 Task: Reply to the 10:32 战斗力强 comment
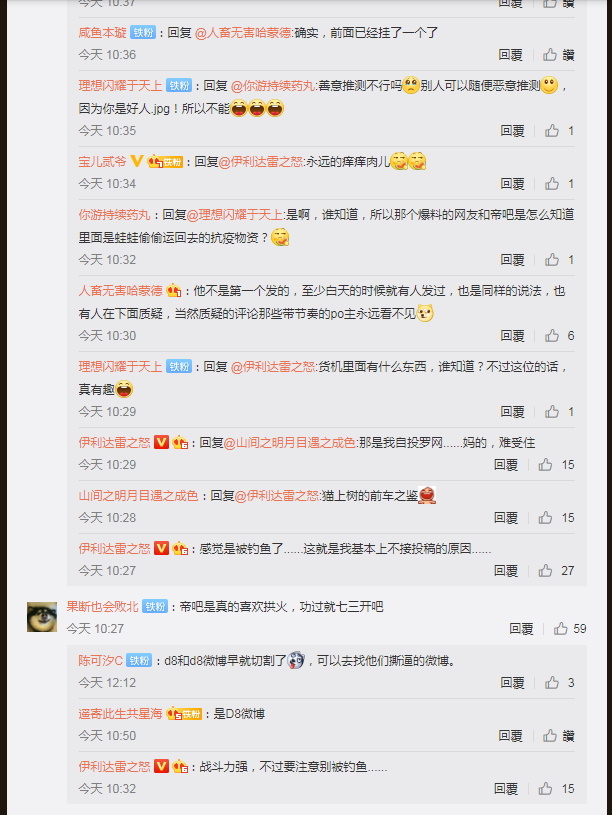pos(505,788)
